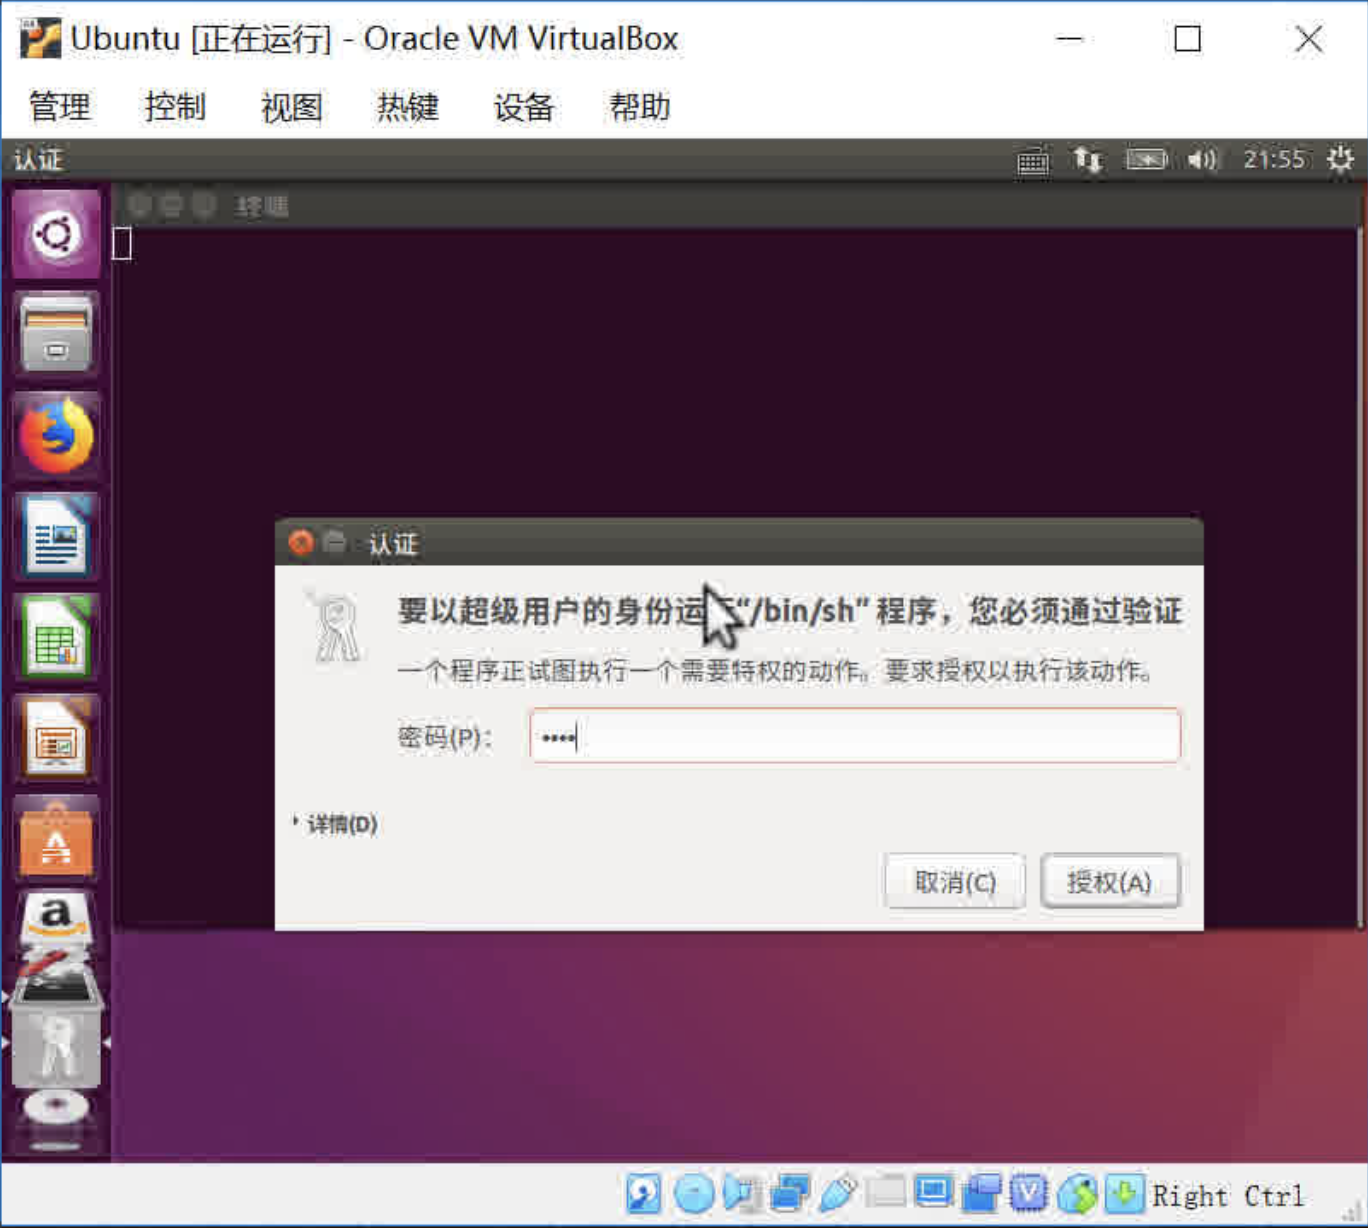1368x1228 pixels.
Task: Open the 控制 menu
Action: click(175, 106)
